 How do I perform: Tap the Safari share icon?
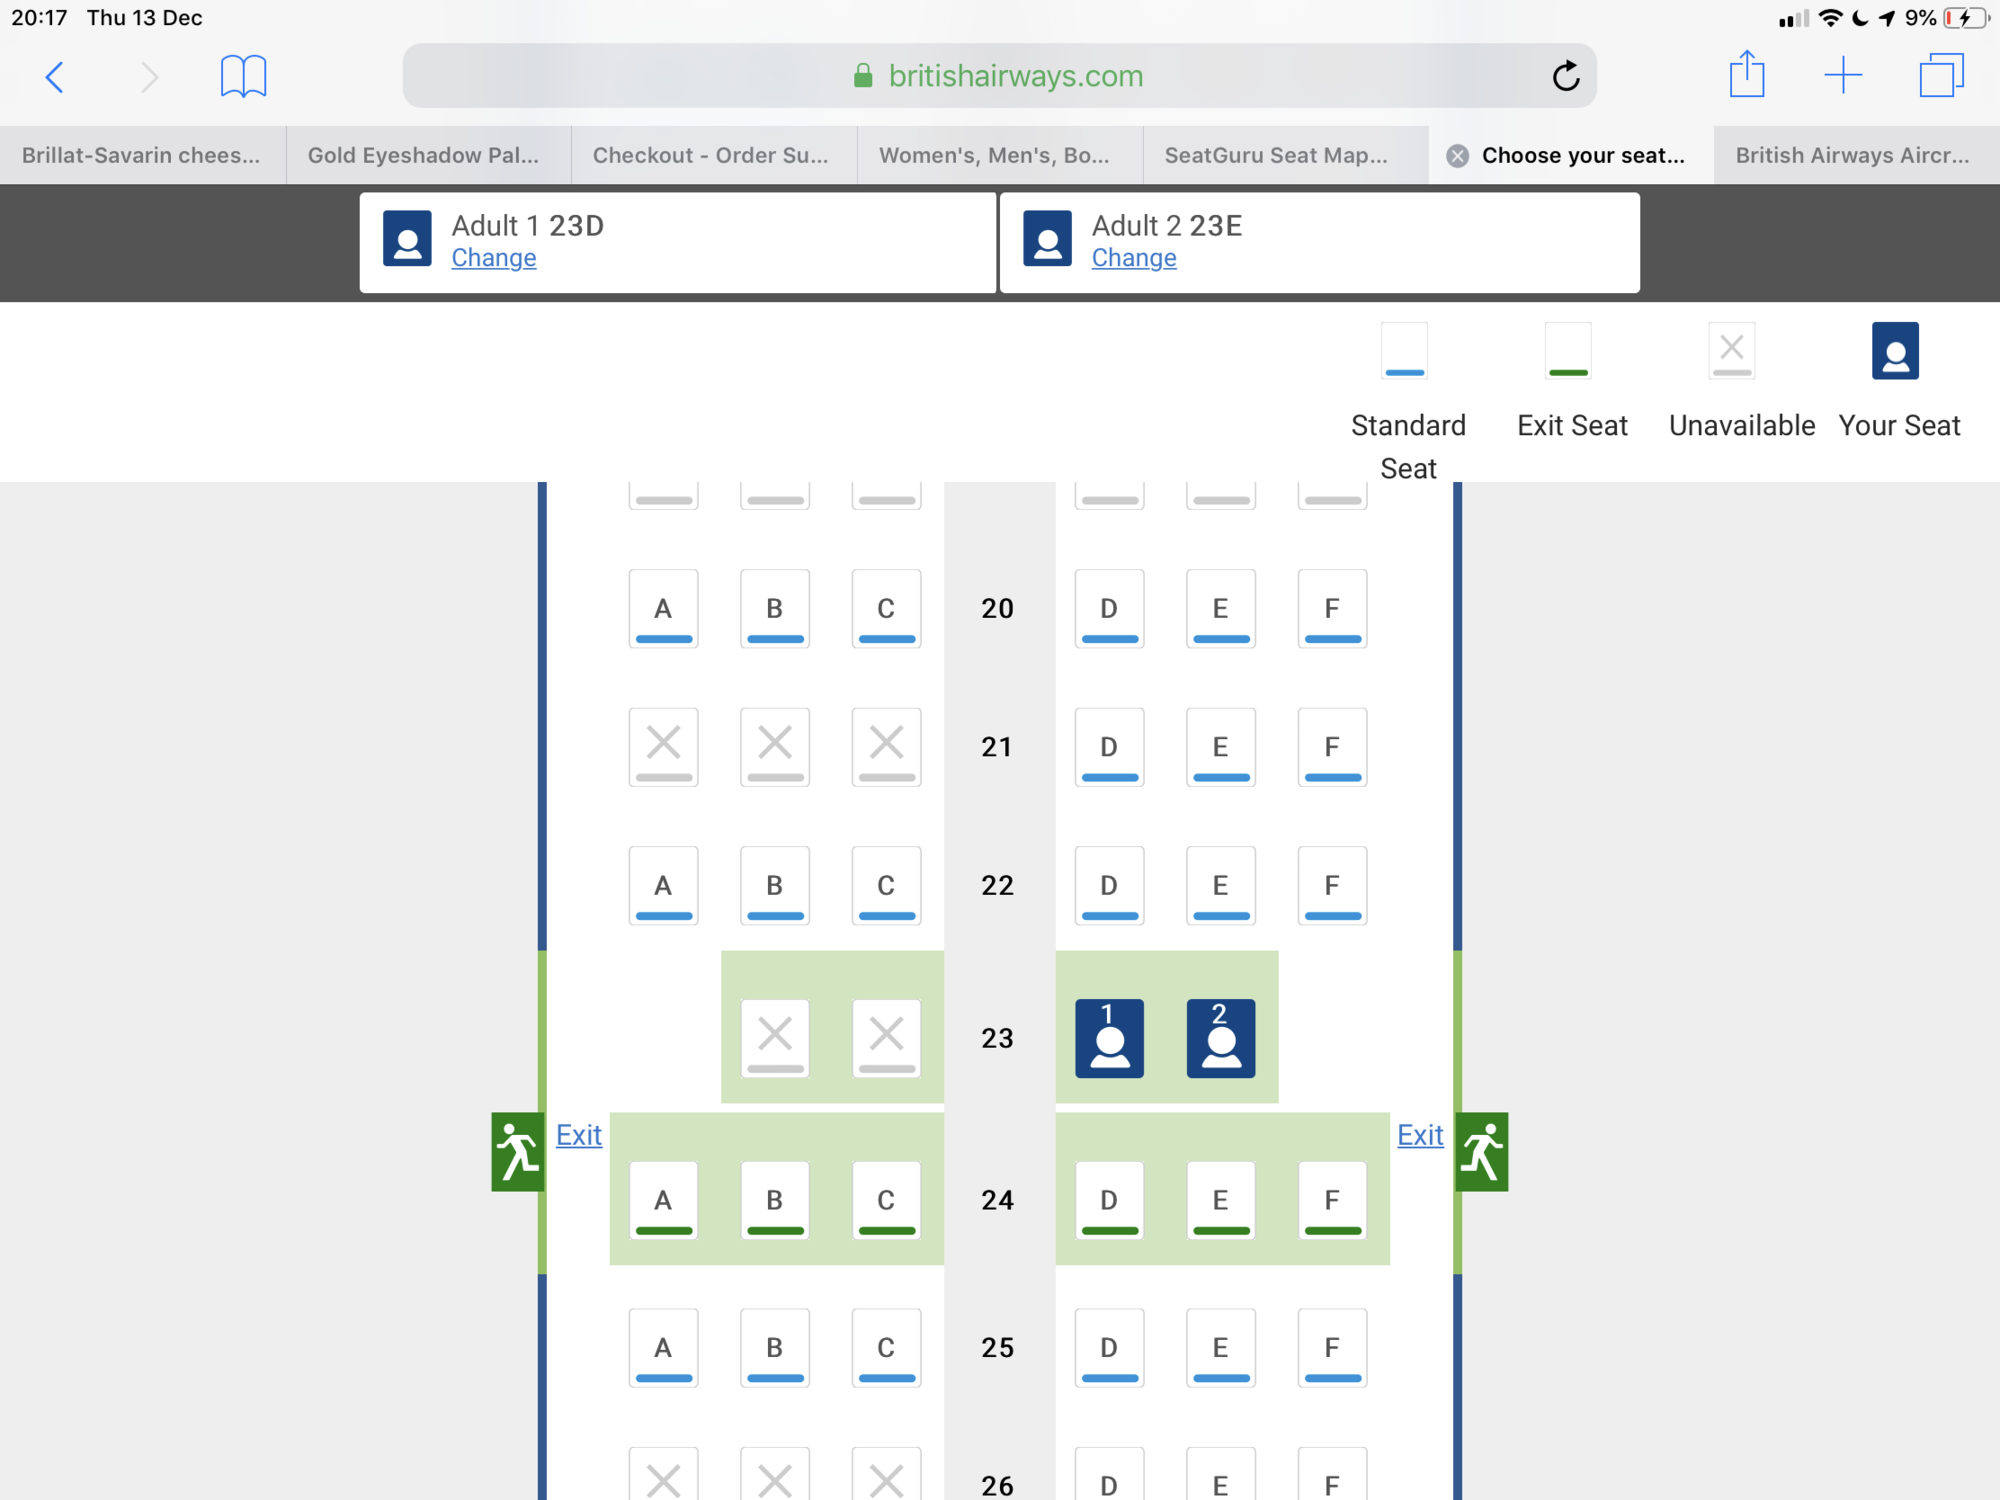(x=1746, y=75)
